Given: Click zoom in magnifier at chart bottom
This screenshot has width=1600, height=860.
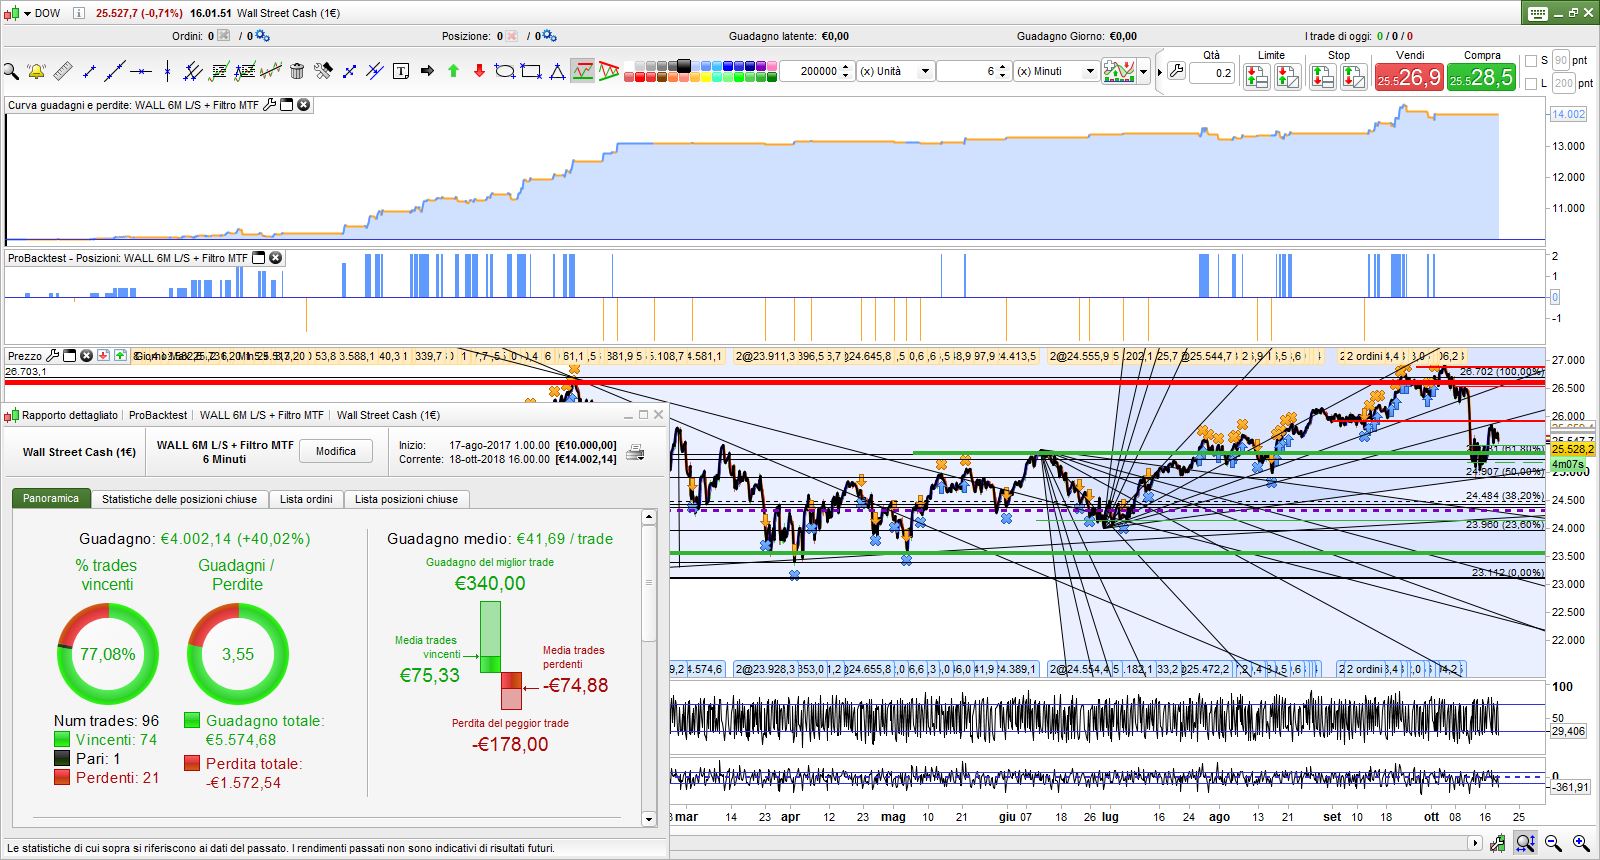Looking at the screenshot, I should coord(1581,843).
